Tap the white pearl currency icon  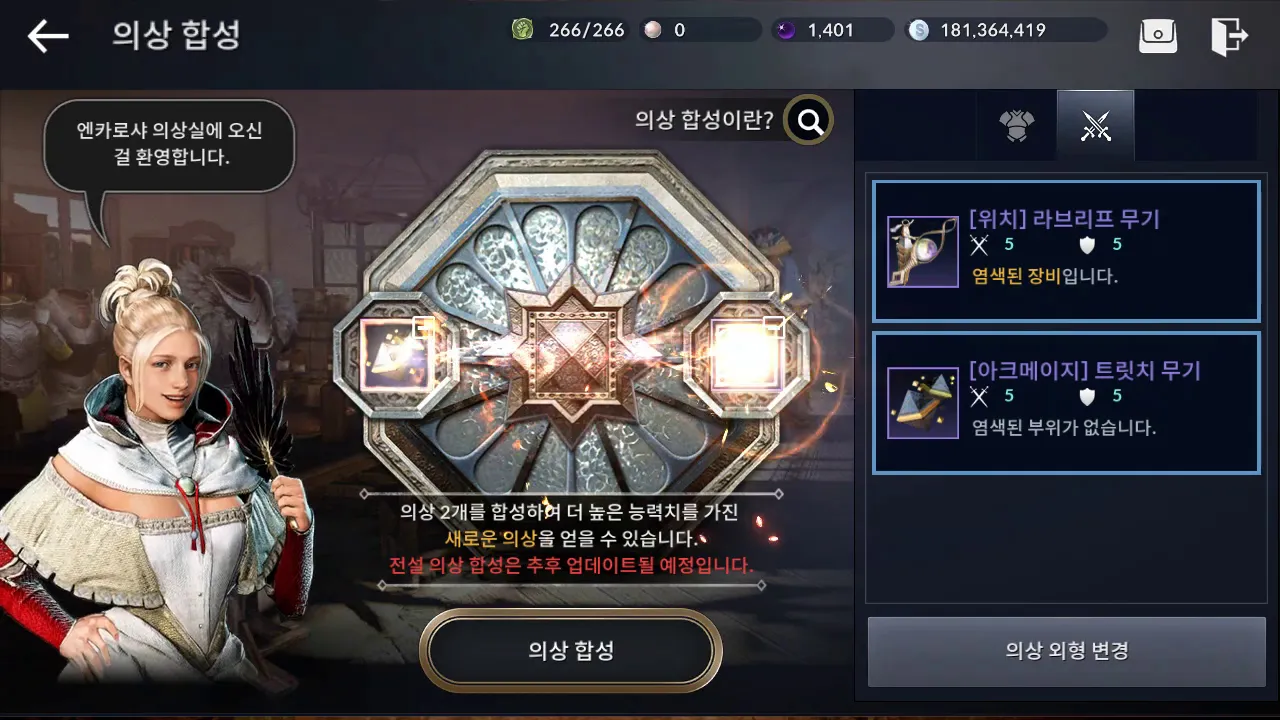tap(653, 30)
